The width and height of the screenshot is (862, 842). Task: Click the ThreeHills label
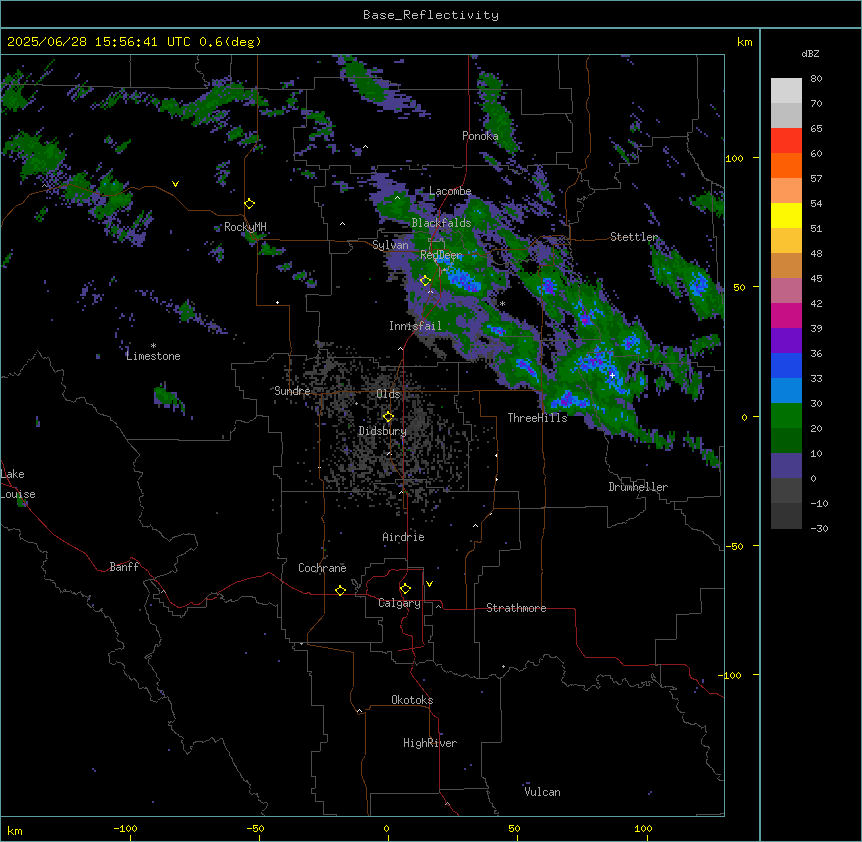point(537,418)
